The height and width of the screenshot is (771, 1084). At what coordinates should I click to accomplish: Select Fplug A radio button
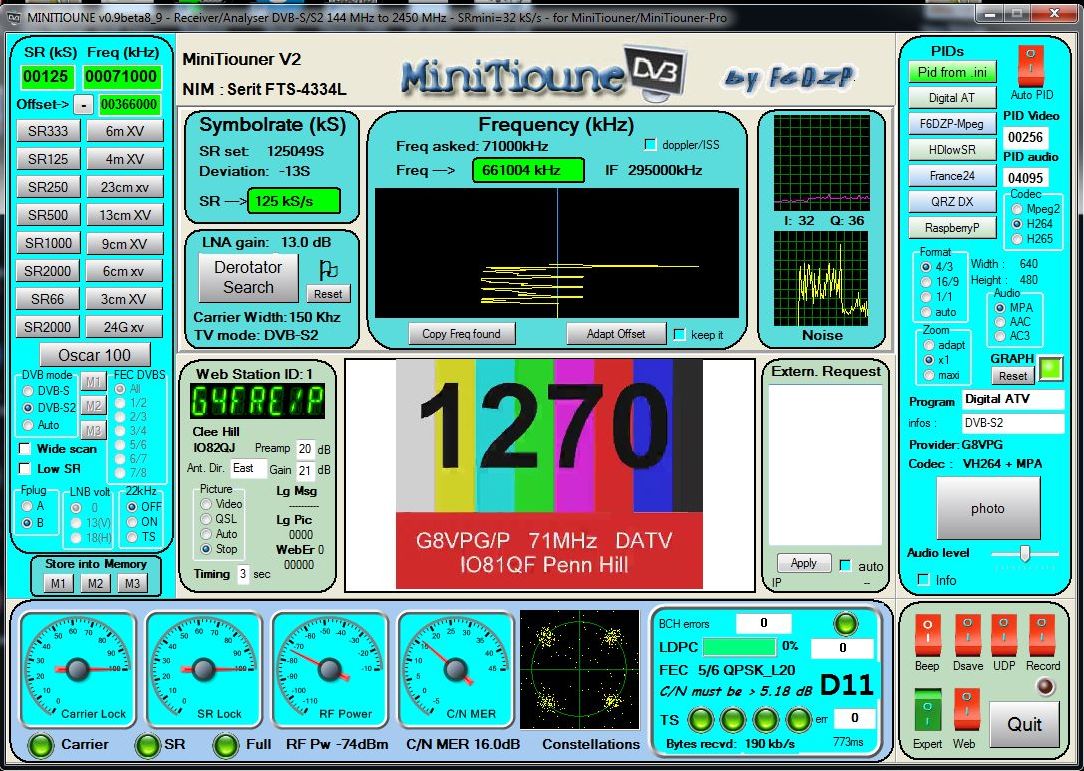click(27, 506)
